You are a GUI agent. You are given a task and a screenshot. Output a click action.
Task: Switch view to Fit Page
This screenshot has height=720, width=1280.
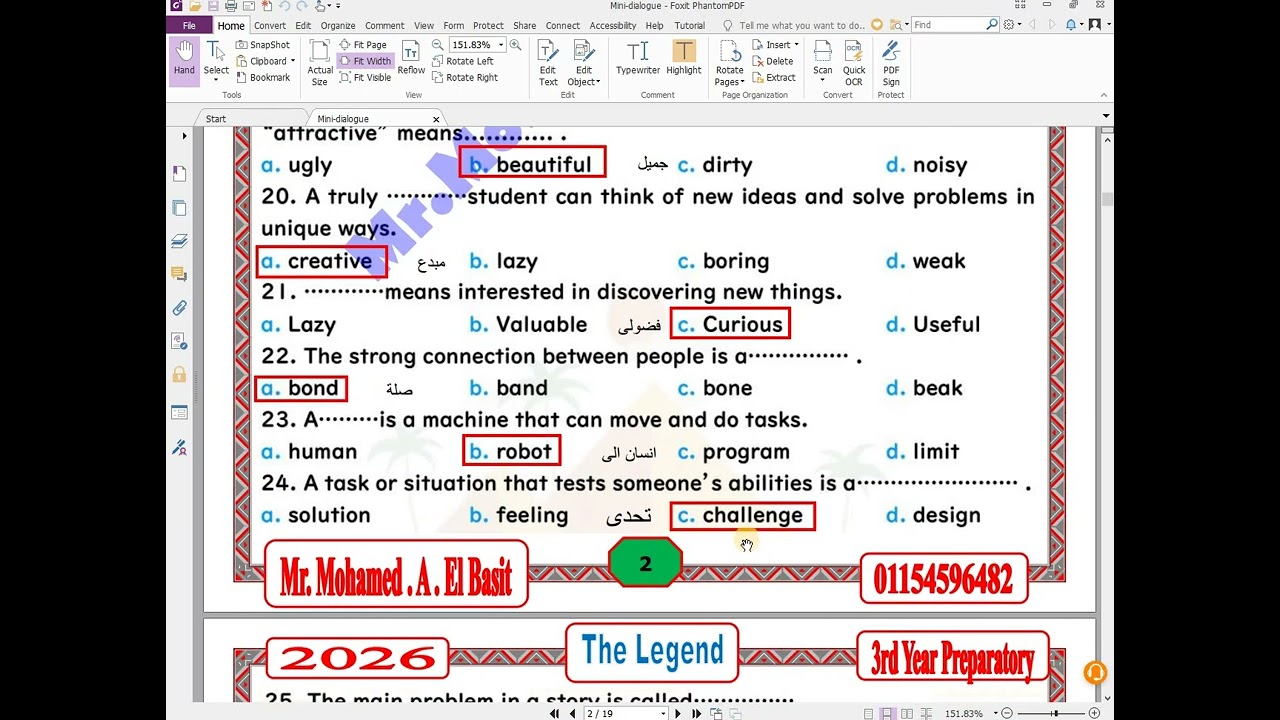click(363, 45)
